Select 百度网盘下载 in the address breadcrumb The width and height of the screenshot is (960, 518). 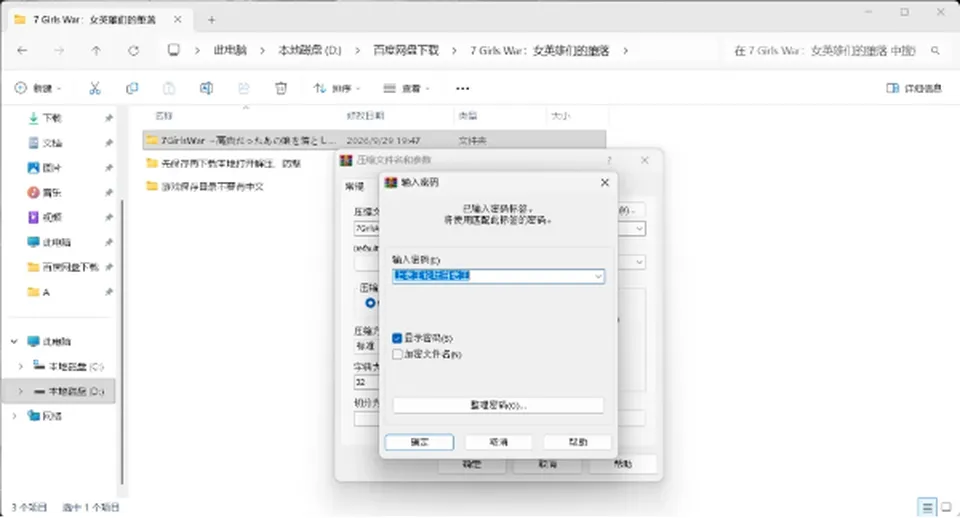pos(406,51)
